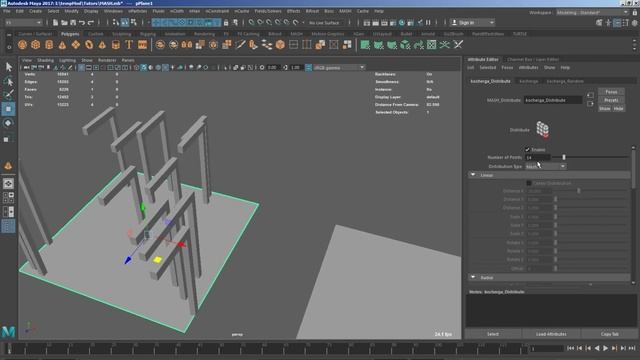Image resolution: width=640 pixels, height=360 pixels.
Task: Switch to the Sculpting shelf tab
Action: 122,34
